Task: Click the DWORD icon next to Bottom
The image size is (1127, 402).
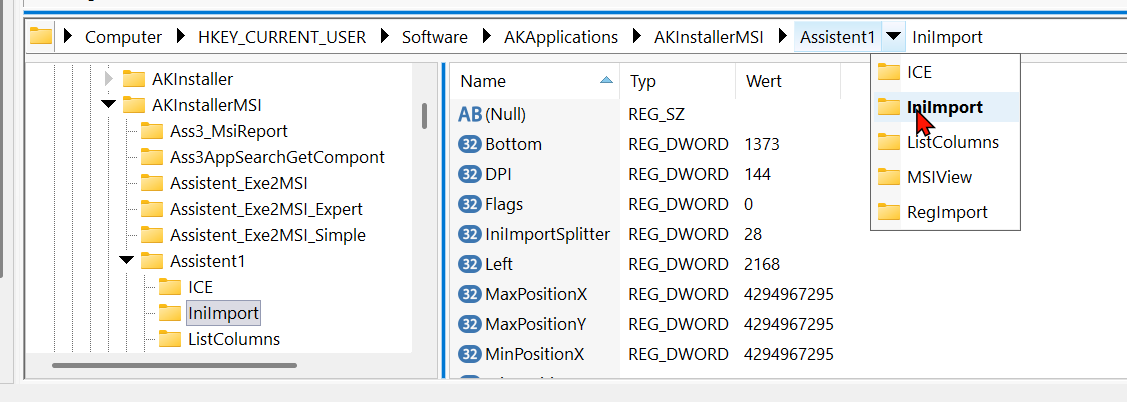Action: (x=470, y=144)
